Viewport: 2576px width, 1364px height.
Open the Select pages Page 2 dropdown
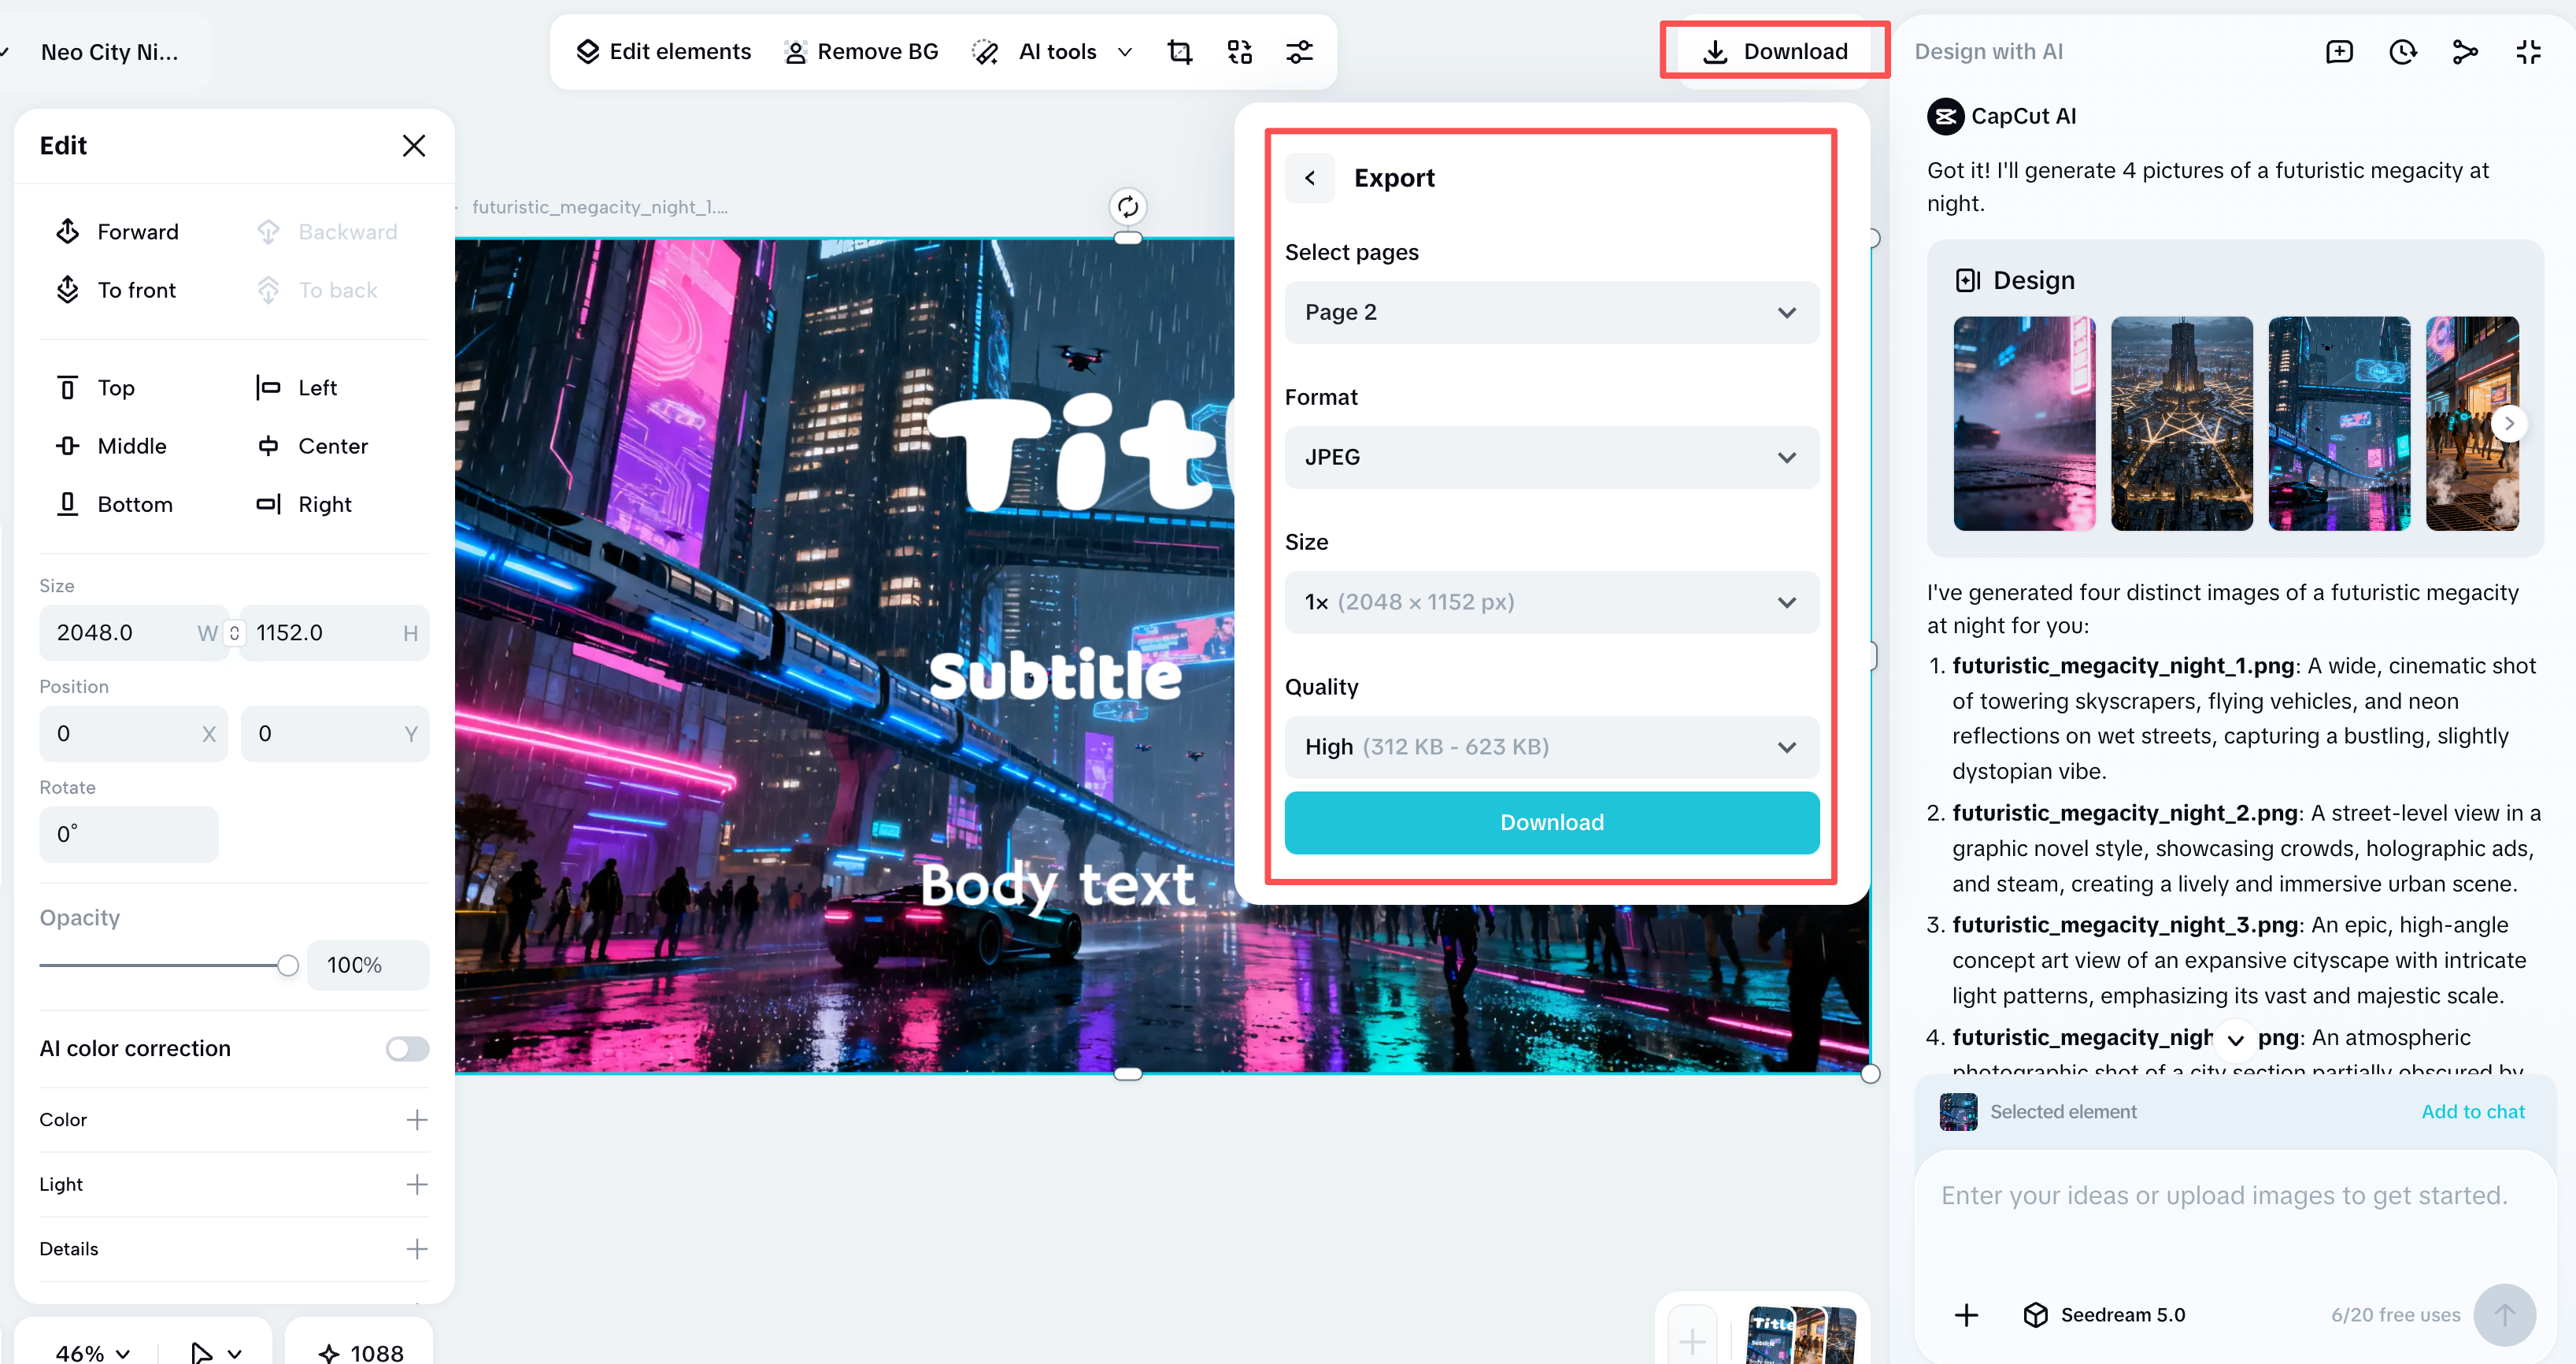1550,313
